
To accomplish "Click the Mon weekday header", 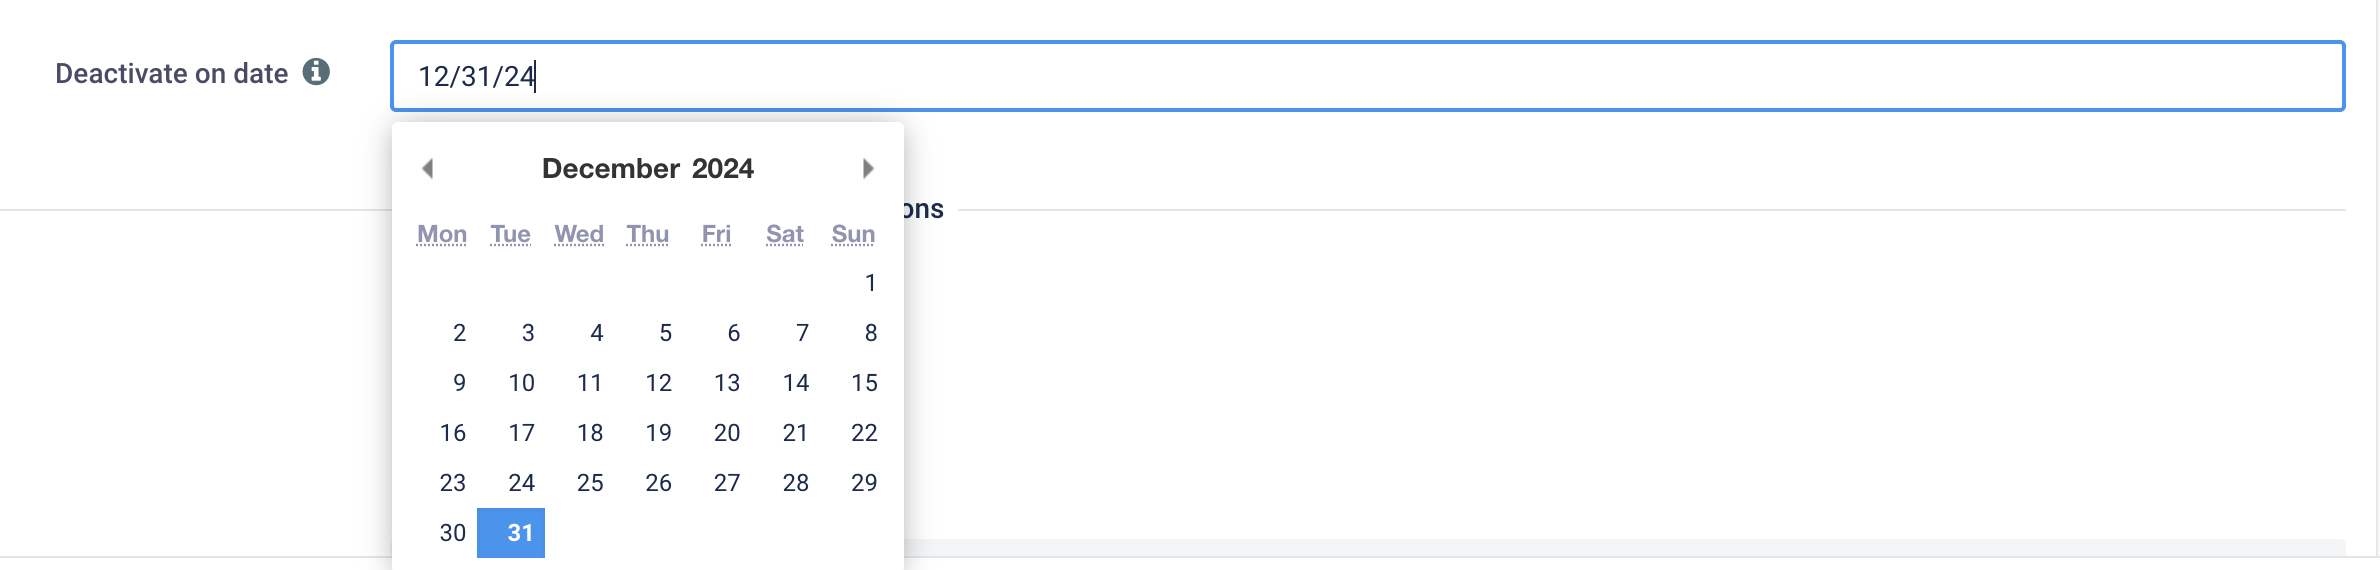I will pos(442,234).
